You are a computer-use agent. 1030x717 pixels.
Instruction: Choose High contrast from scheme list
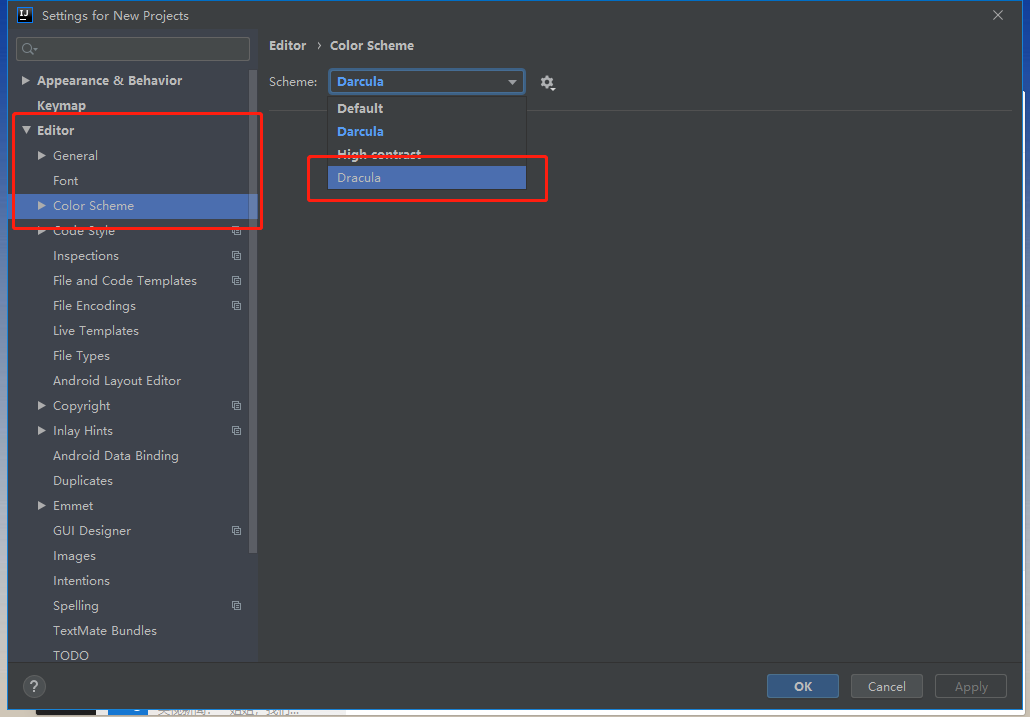[427, 154]
